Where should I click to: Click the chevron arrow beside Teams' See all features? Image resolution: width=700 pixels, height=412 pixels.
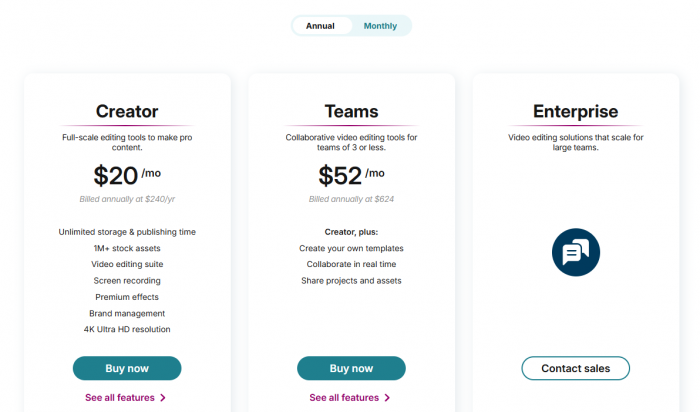(387, 398)
